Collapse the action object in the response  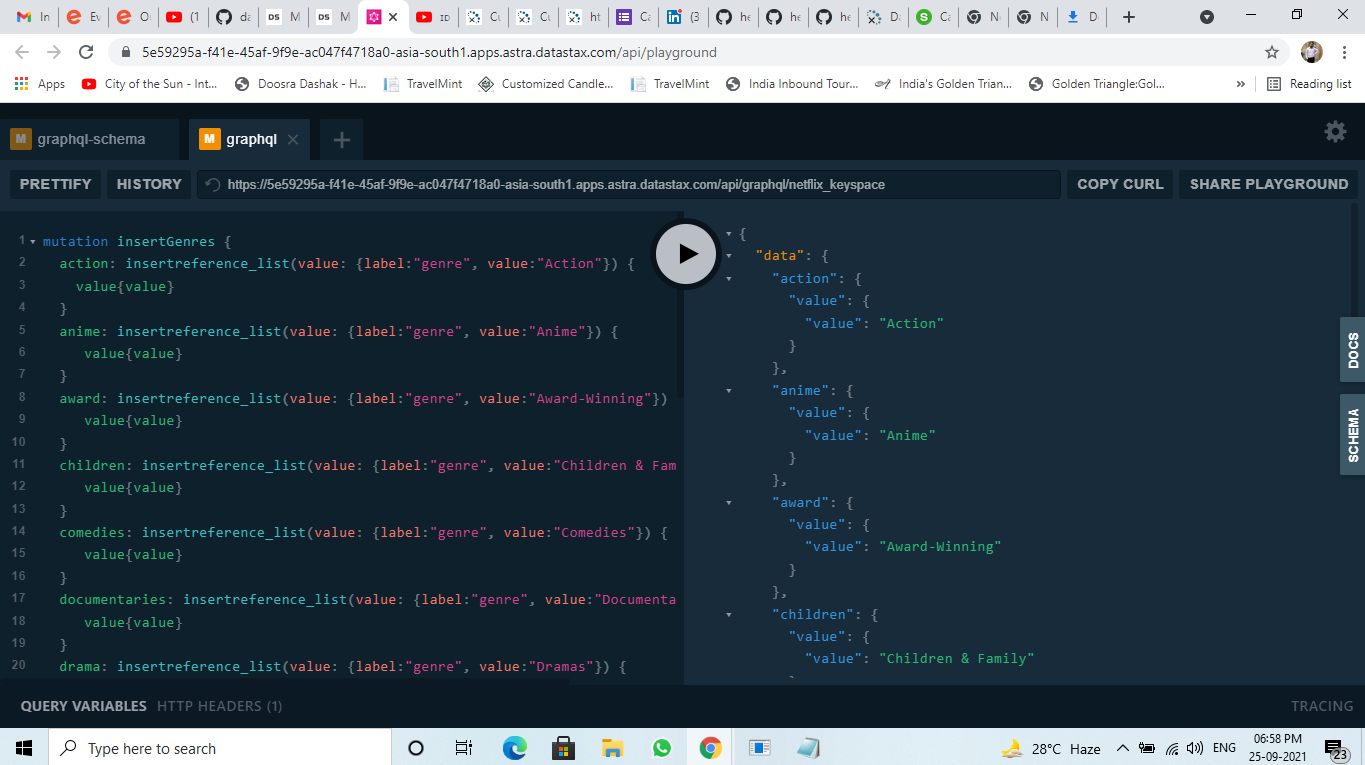pyautogui.click(x=728, y=278)
